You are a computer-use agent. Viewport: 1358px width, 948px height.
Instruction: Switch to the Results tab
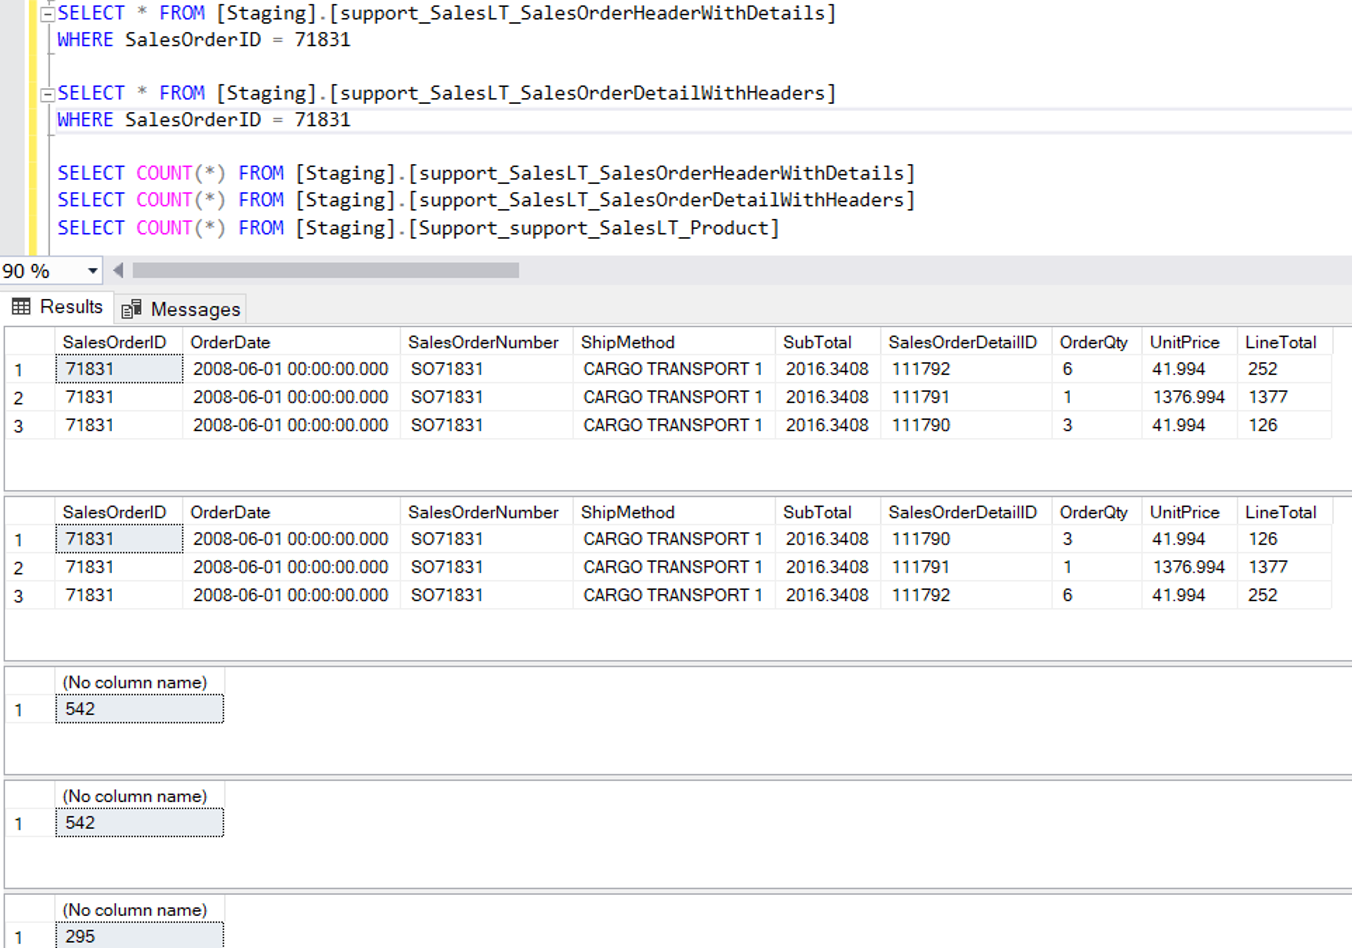[57, 307]
